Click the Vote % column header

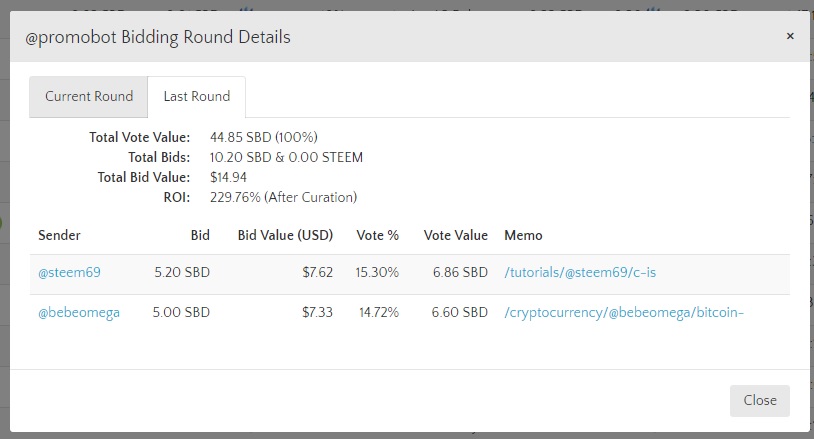[378, 235]
